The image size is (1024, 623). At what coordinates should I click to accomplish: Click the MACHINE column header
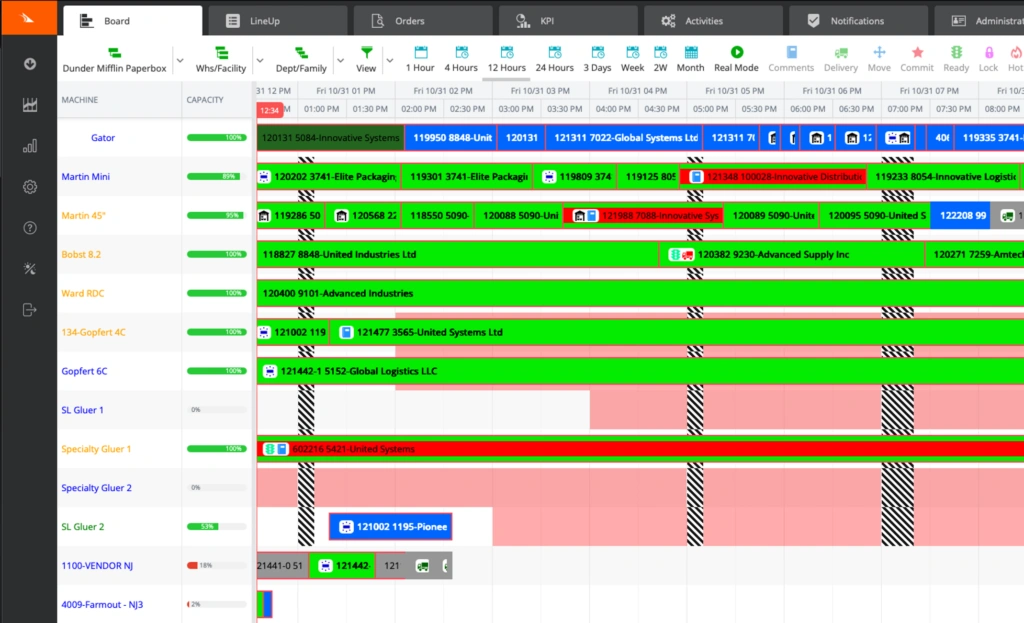[x=80, y=100]
